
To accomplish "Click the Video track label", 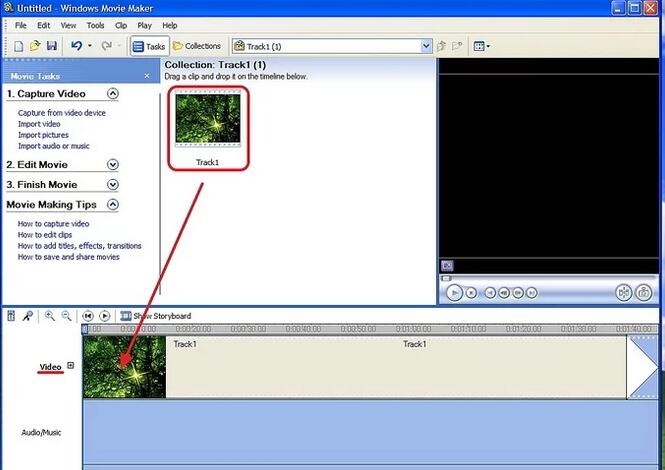I will [50, 366].
